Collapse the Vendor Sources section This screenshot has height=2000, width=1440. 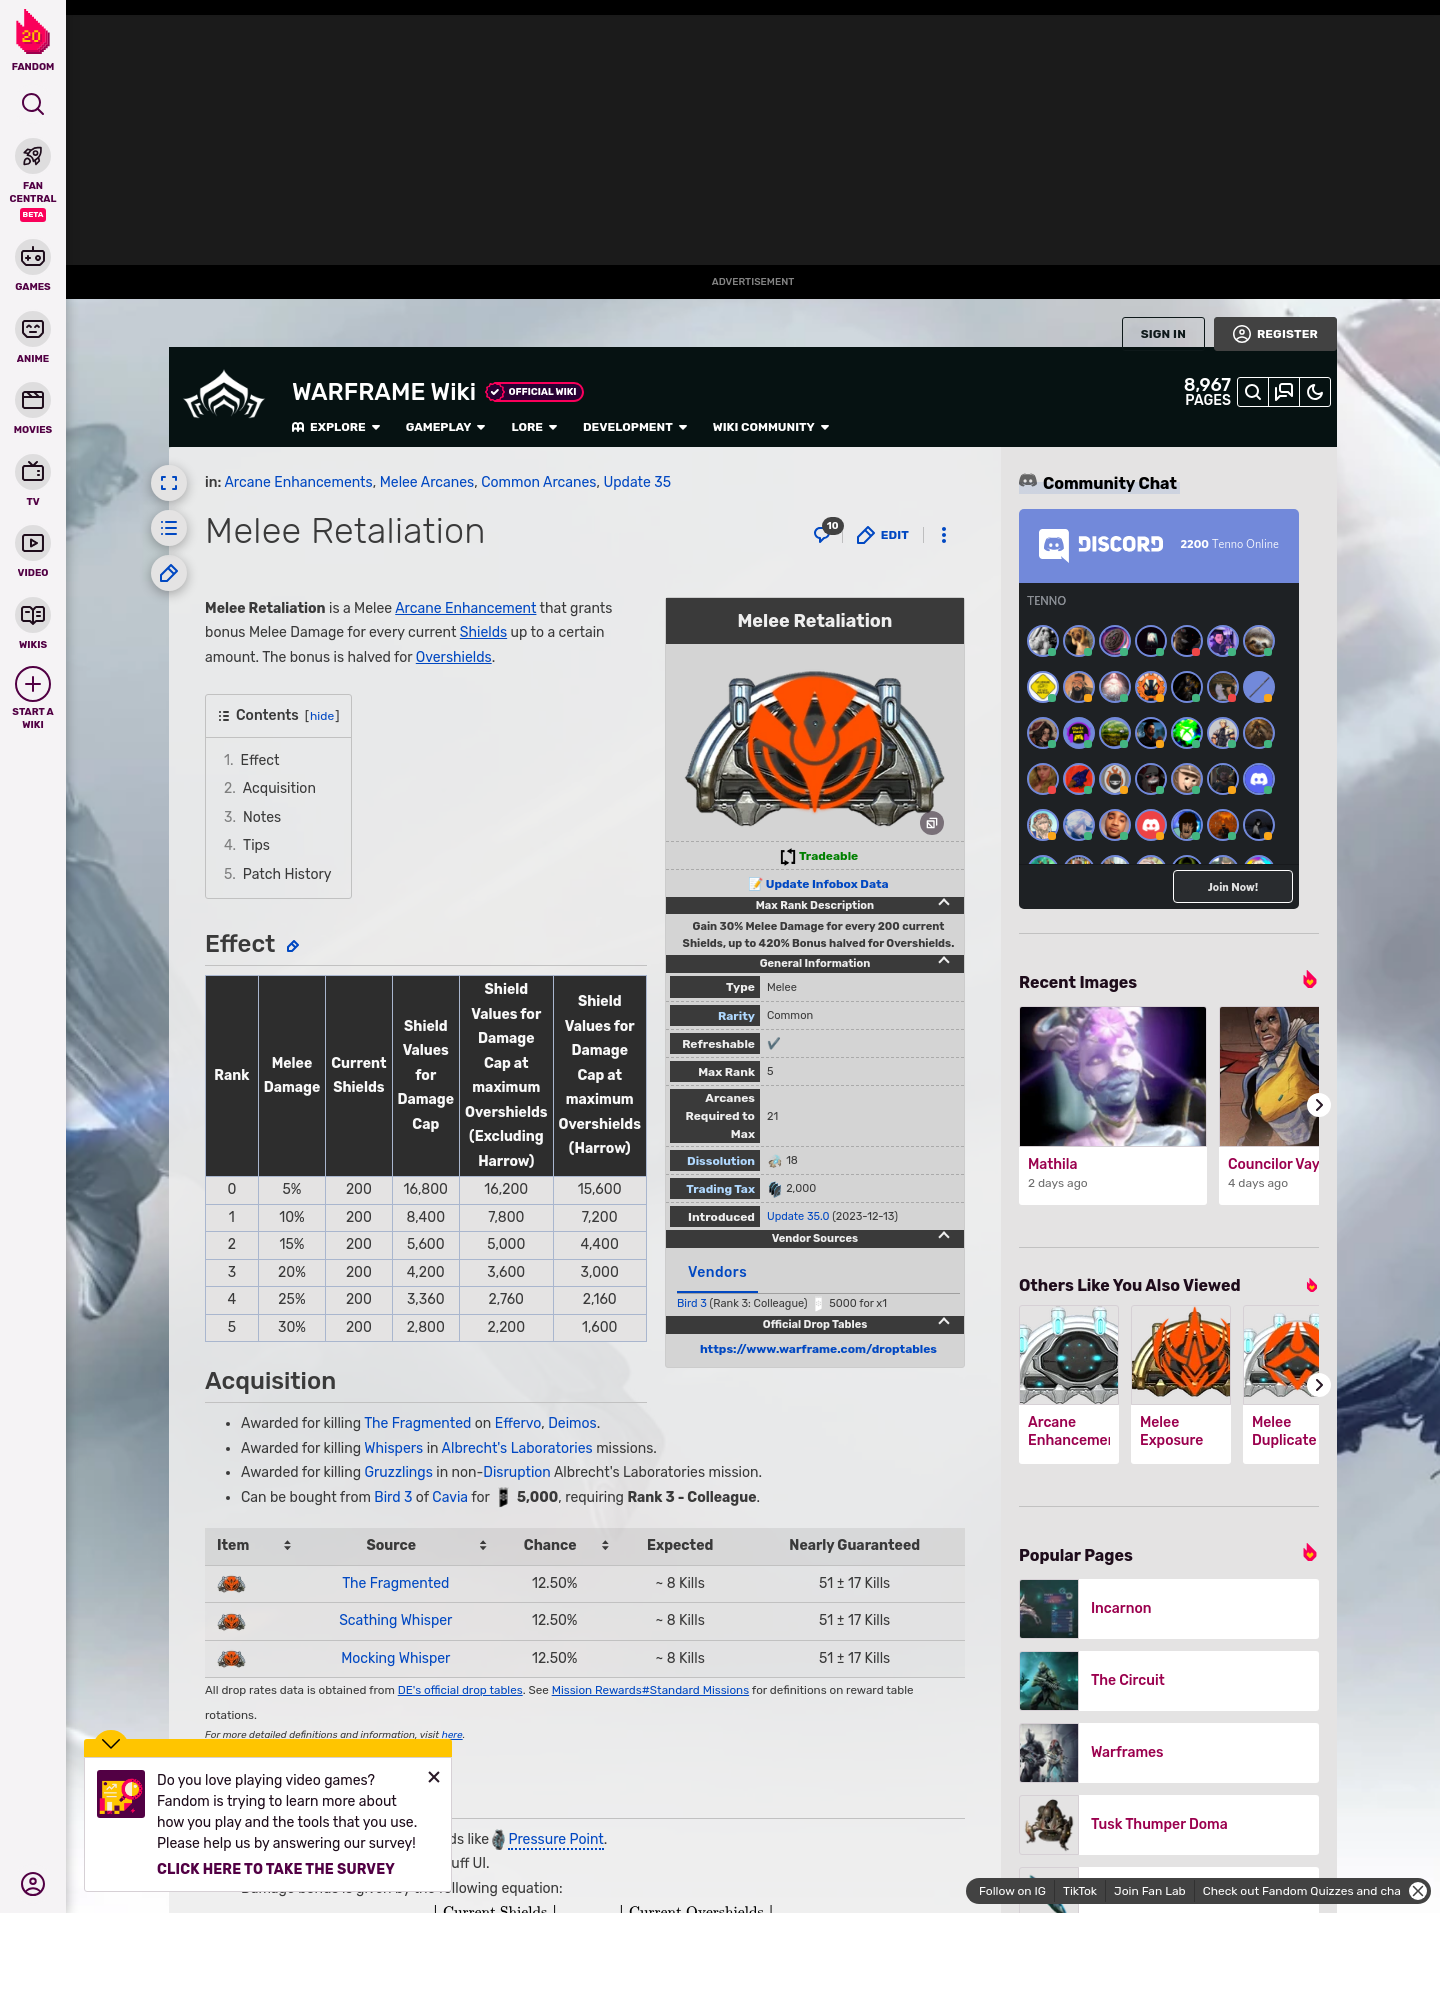tap(944, 1236)
